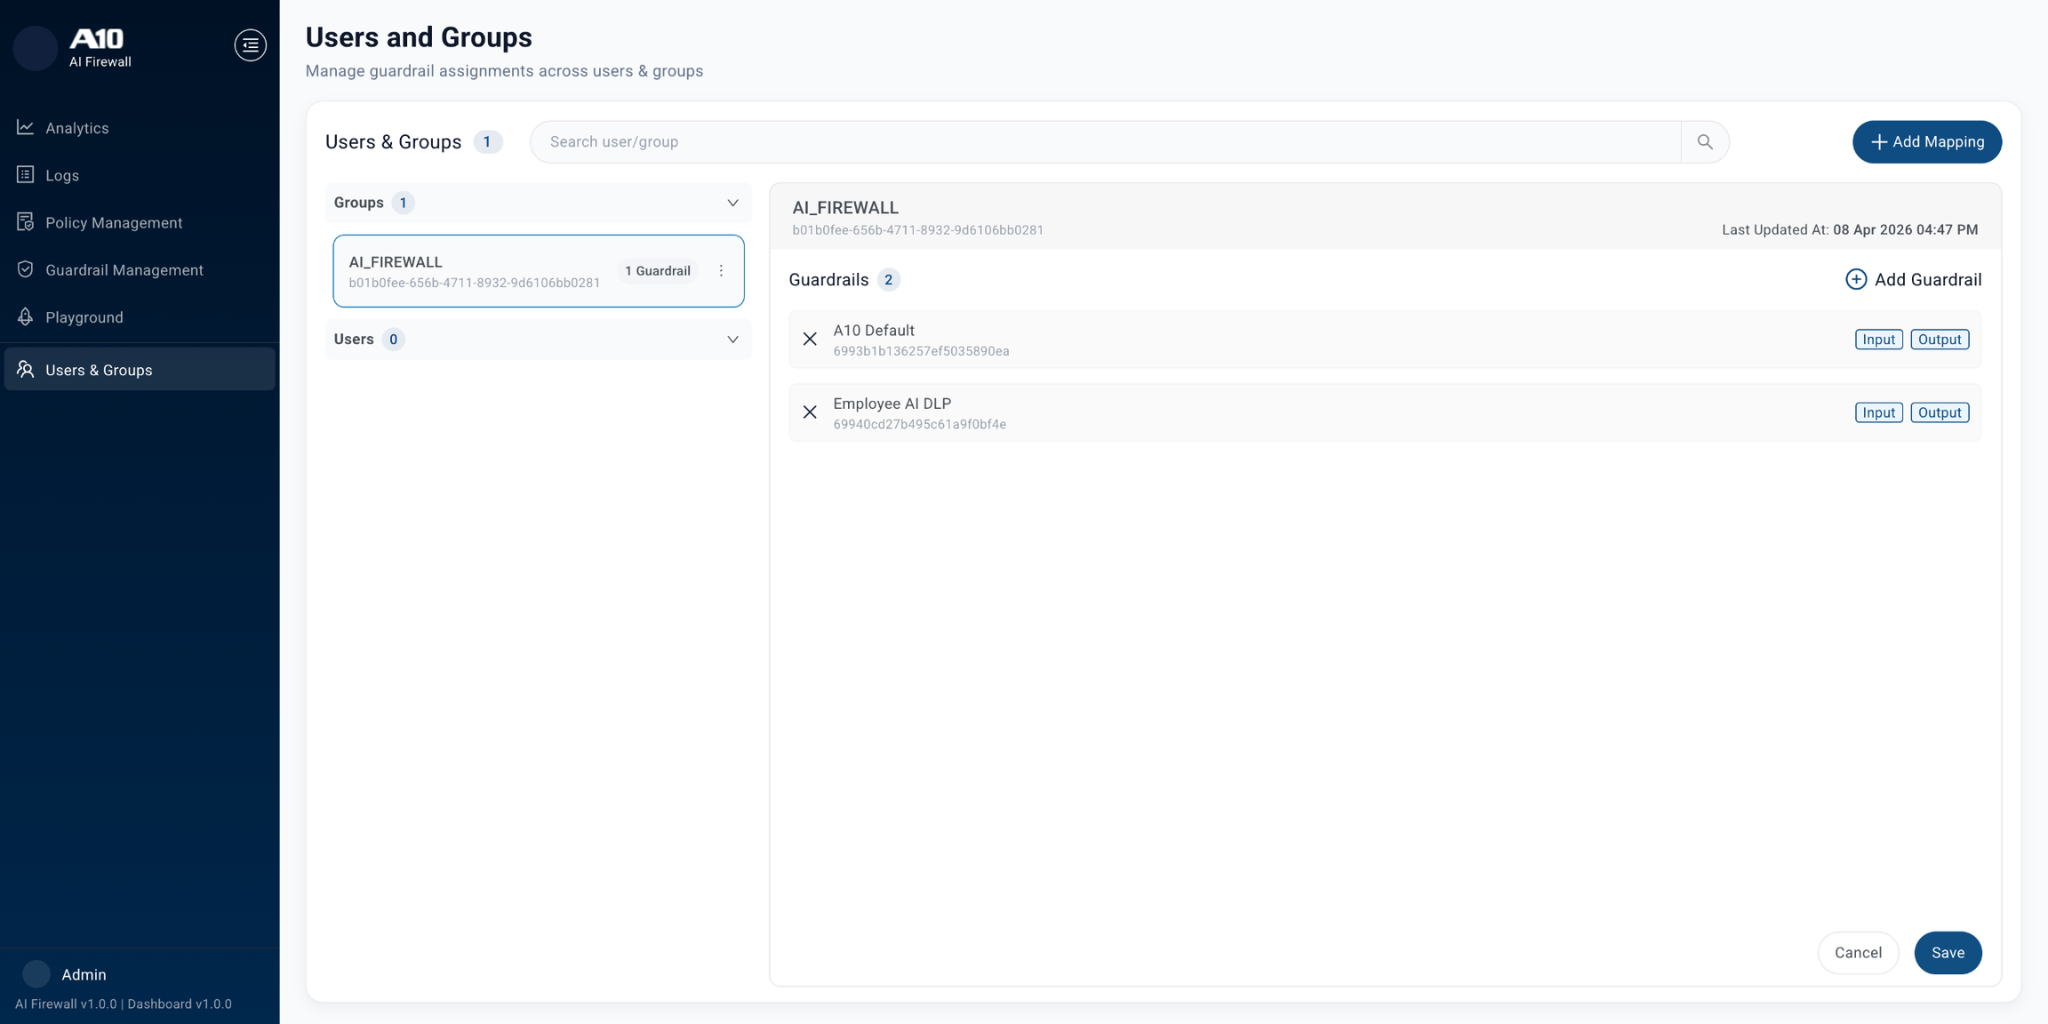Click the Admin avatar icon
The height and width of the screenshot is (1024, 2048).
tap(36, 974)
